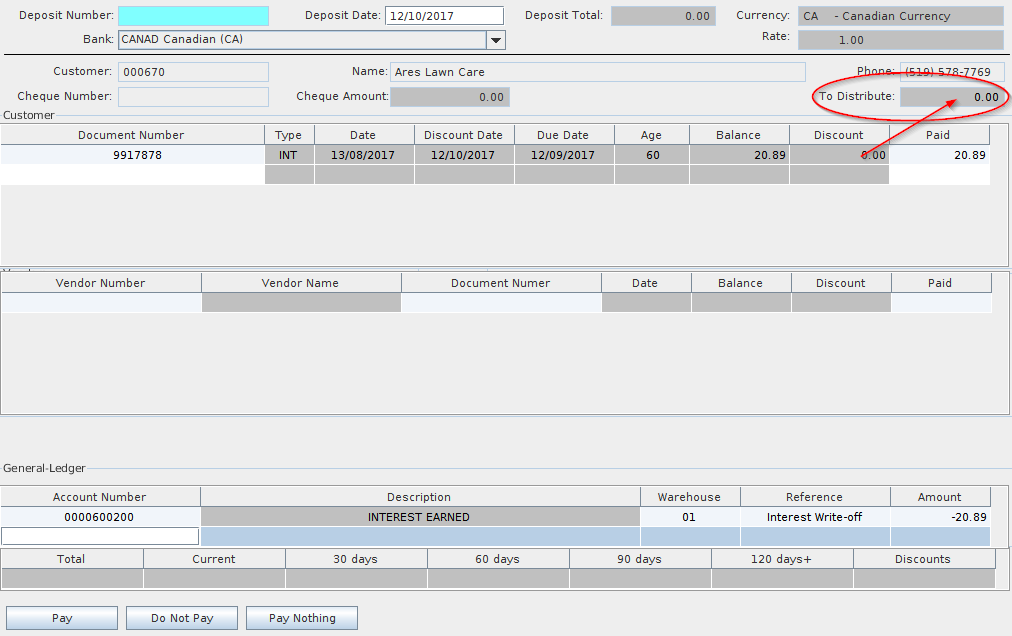Image resolution: width=1012 pixels, height=636 pixels.
Task: Select document number 9917878 row
Action: pos(132,155)
